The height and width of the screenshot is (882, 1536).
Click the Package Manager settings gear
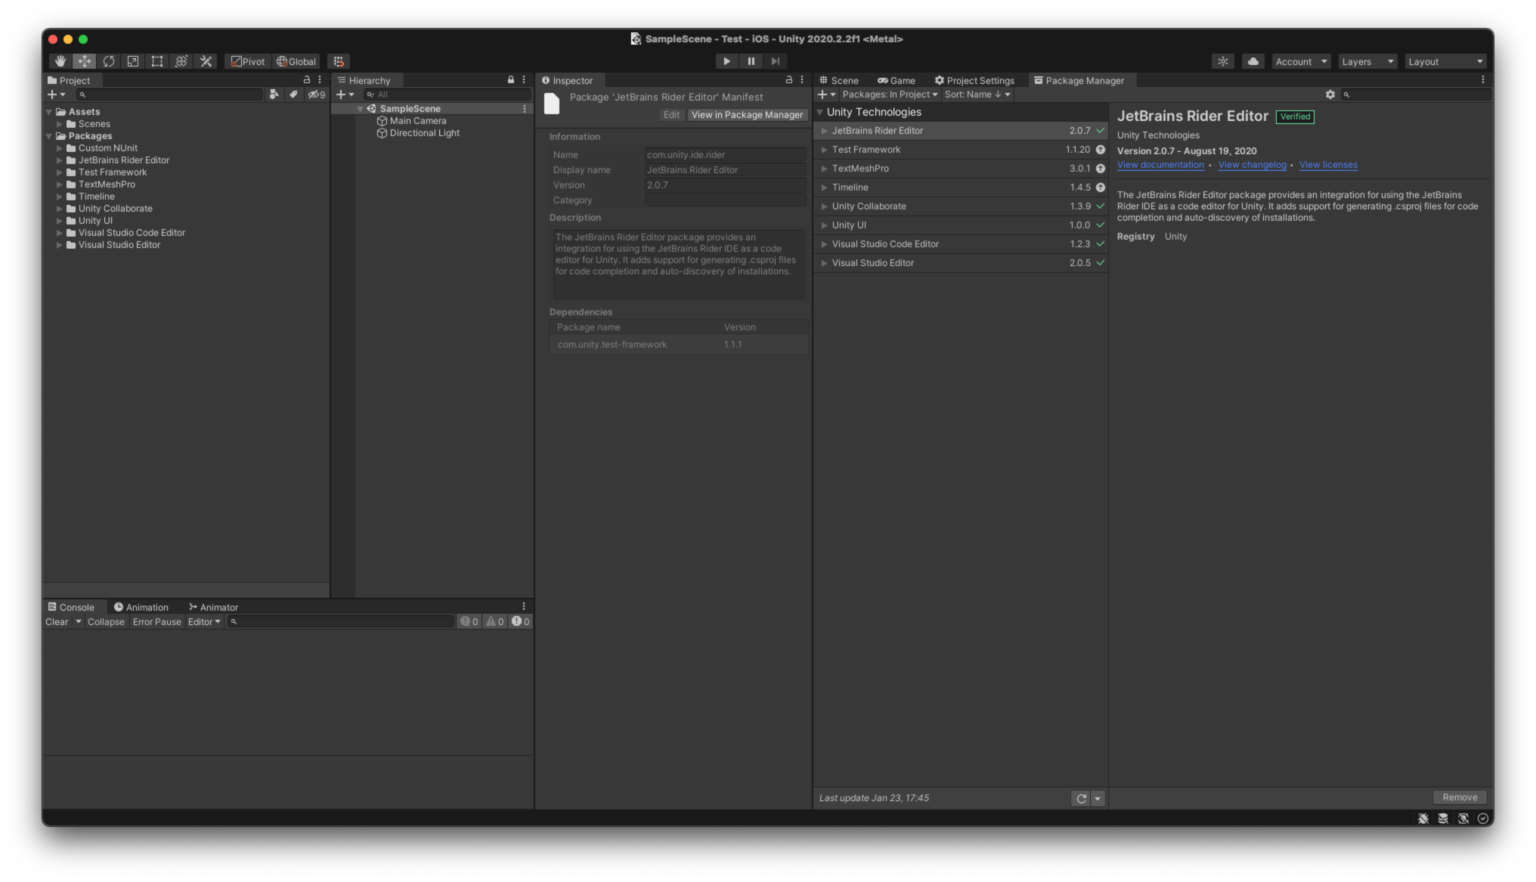(1330, 94)
